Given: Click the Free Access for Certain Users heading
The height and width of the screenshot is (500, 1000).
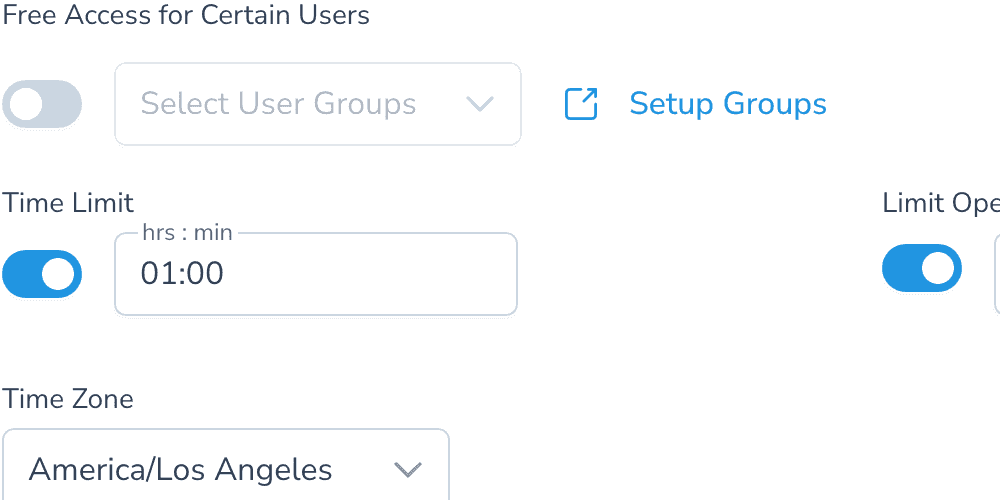Looking at the screenshot, I should pos(186,15).
